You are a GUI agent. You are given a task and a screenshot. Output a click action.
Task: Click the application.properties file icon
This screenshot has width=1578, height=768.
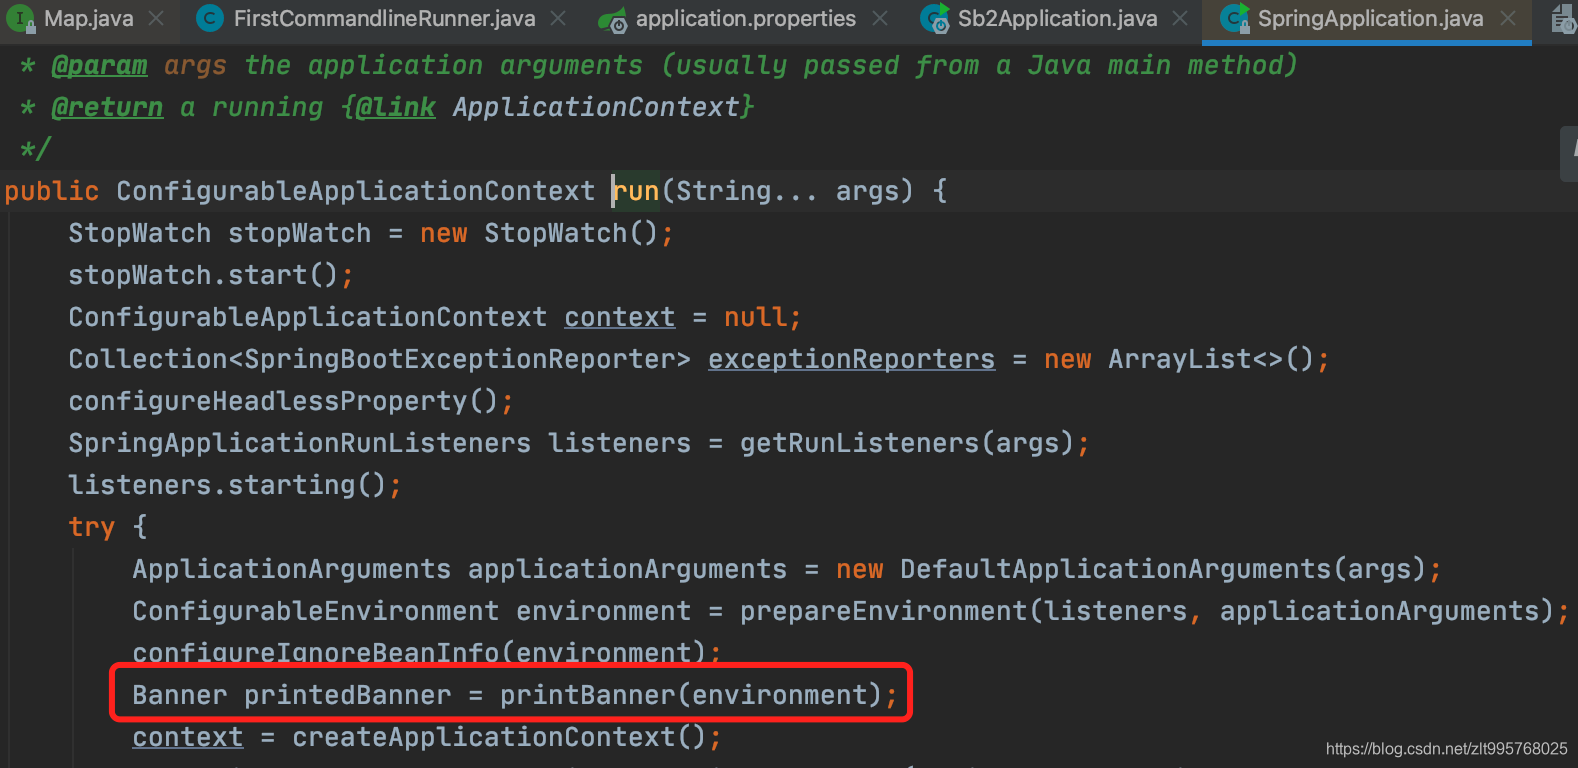[612, 19]
